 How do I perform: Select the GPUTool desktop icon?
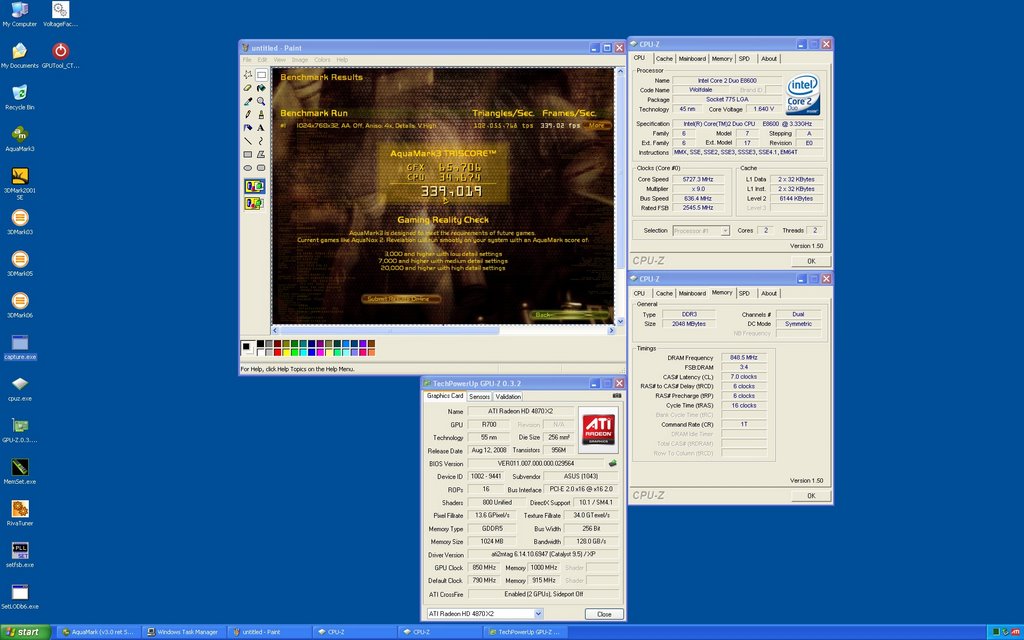(x=60, y=55)
